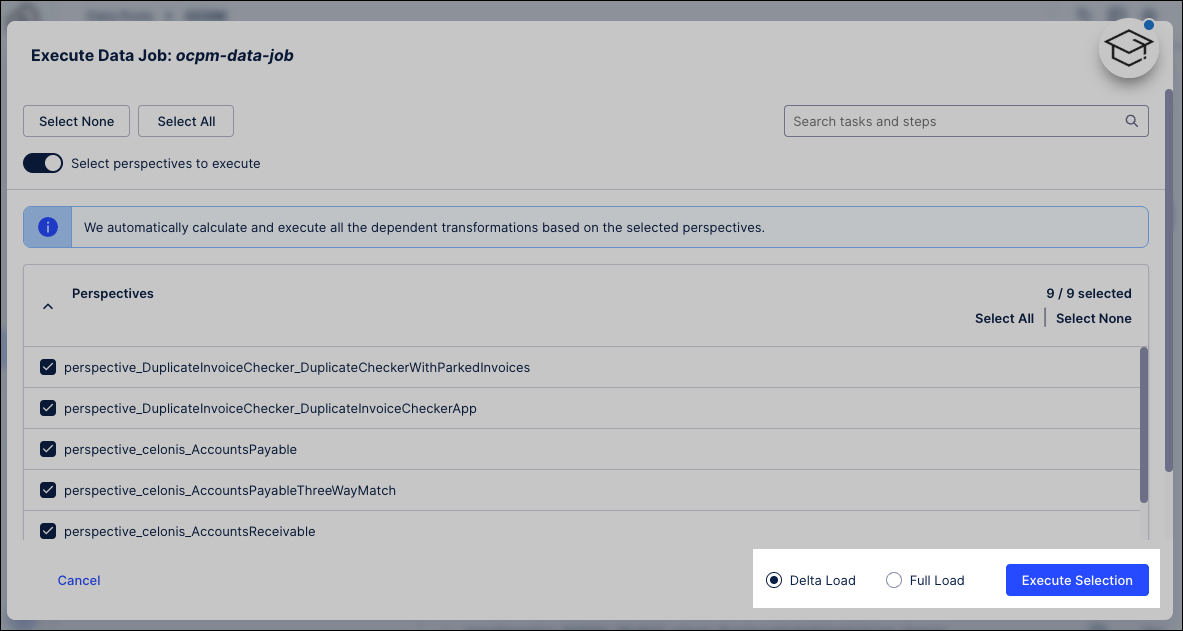Image resolution: width=1183 pixels, height=631 pixels.
Task: Uncheck perspective_celonis_AccountsPayable checkbox
Action: [x=48, y=449]
